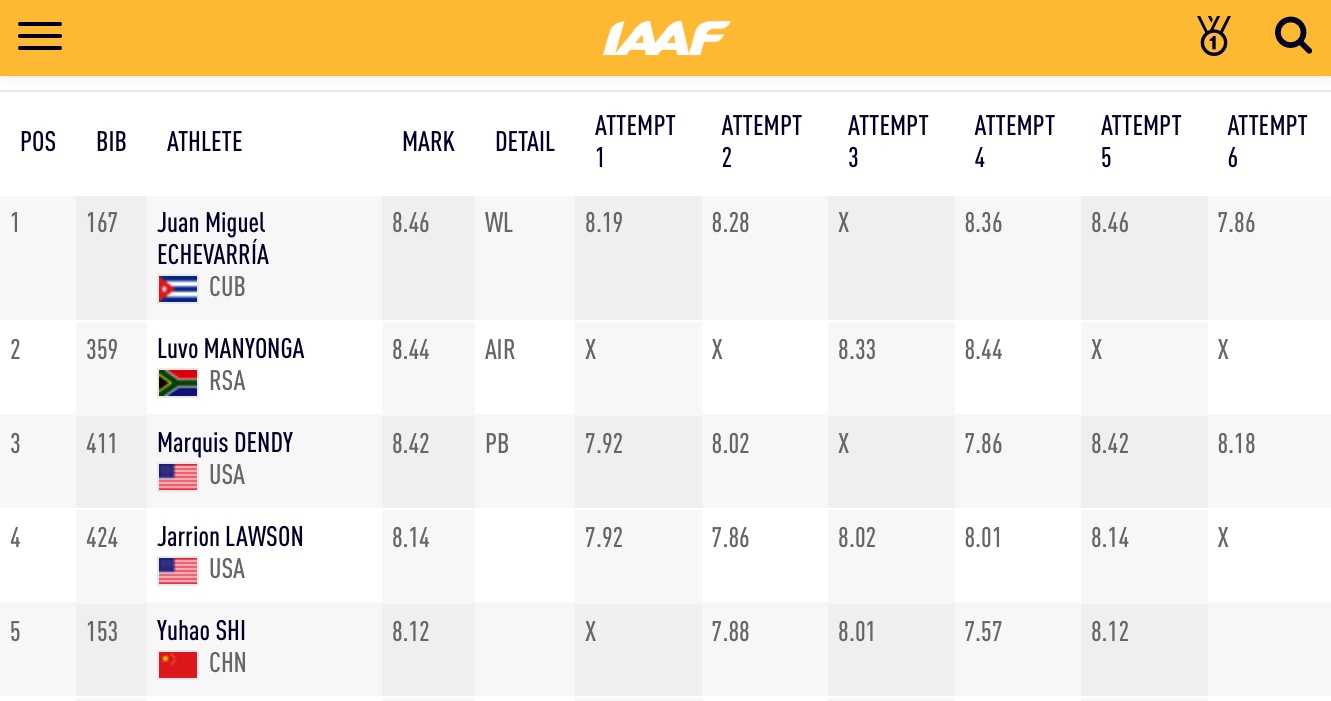Open Marquis DENDY's athlete page
The image size is (1331, 701).
(225, 443)
